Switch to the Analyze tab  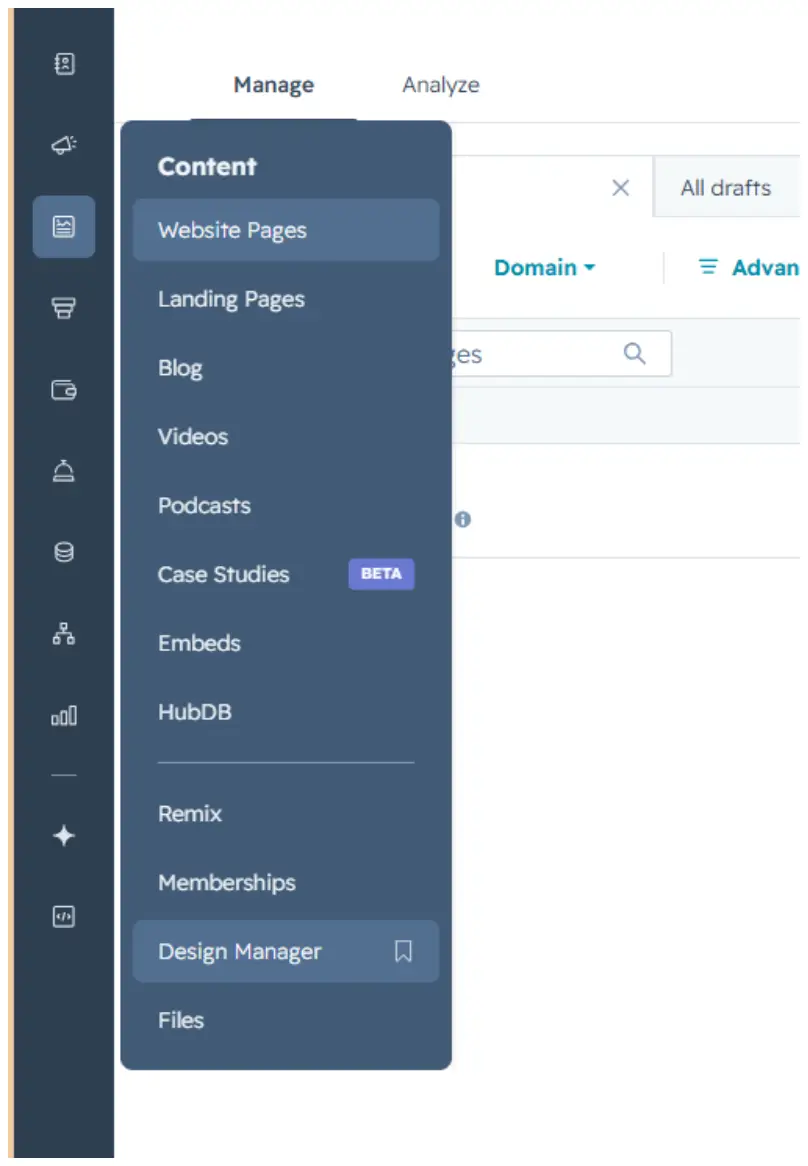(x=441, y=85)
